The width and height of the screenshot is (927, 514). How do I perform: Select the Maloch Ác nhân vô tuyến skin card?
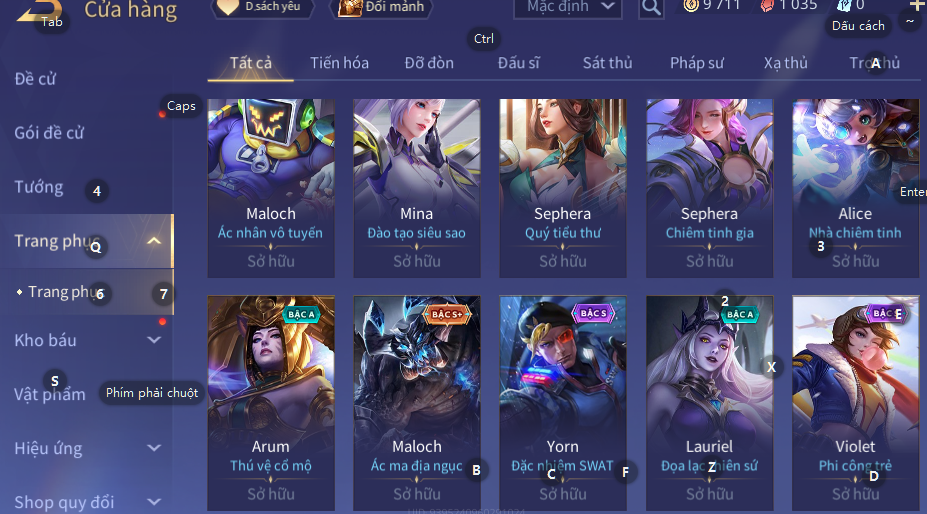pos(271,188)
